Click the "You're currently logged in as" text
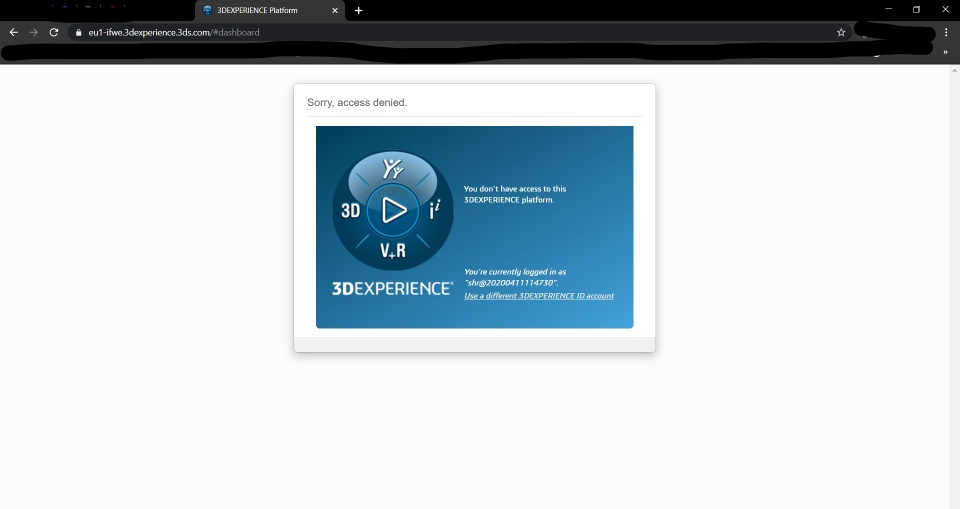This screenshot has width=960, height=509. [x=515, y=271]
